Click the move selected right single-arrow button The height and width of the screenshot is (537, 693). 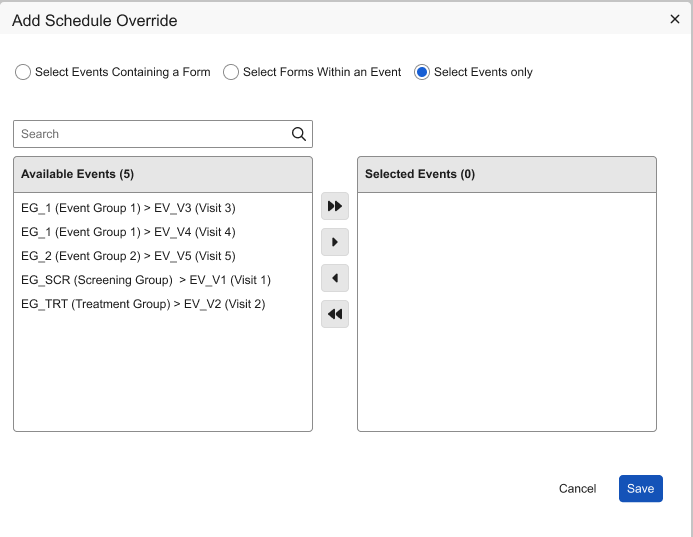[x=335, y=242]
